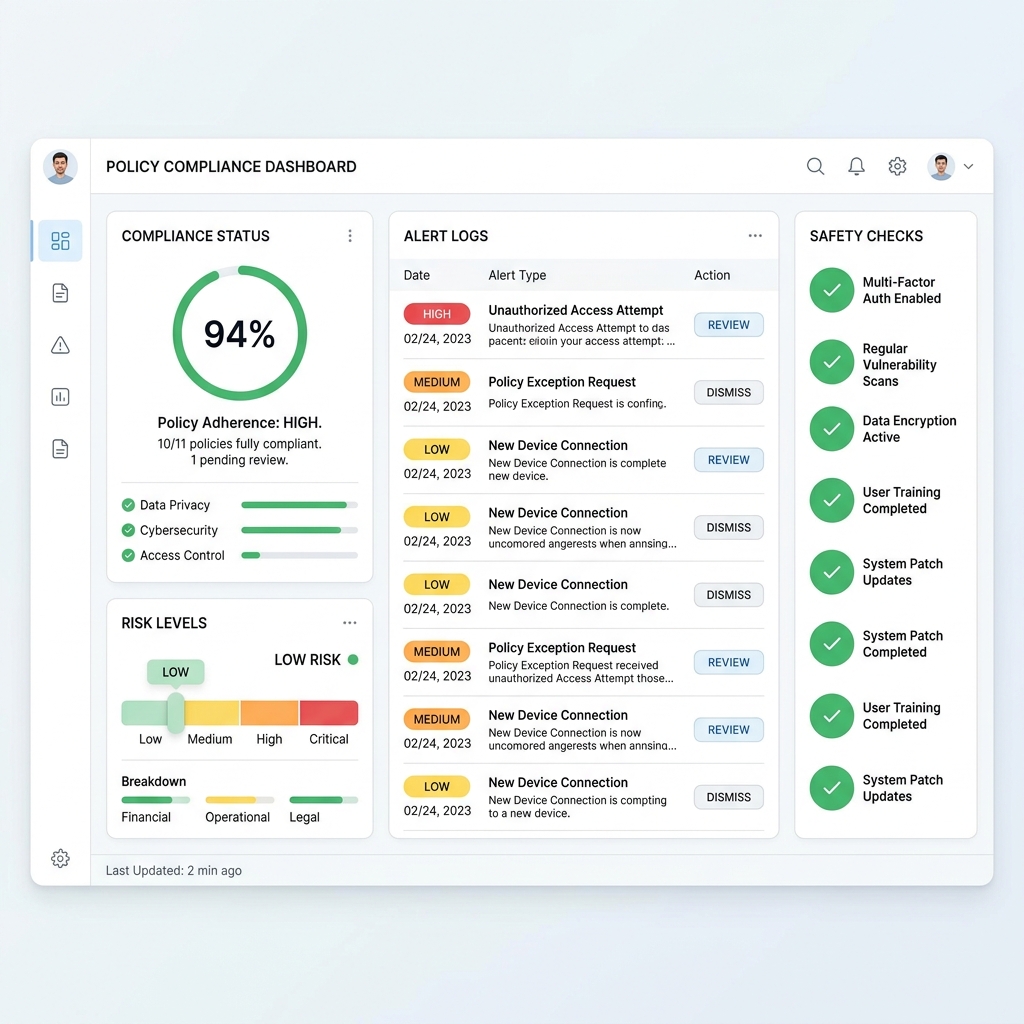Click Regular Vulnerability Scans checkmark
Image resolution: width=1024 pixels, height=1024 pixels.
tap(832, 362)
